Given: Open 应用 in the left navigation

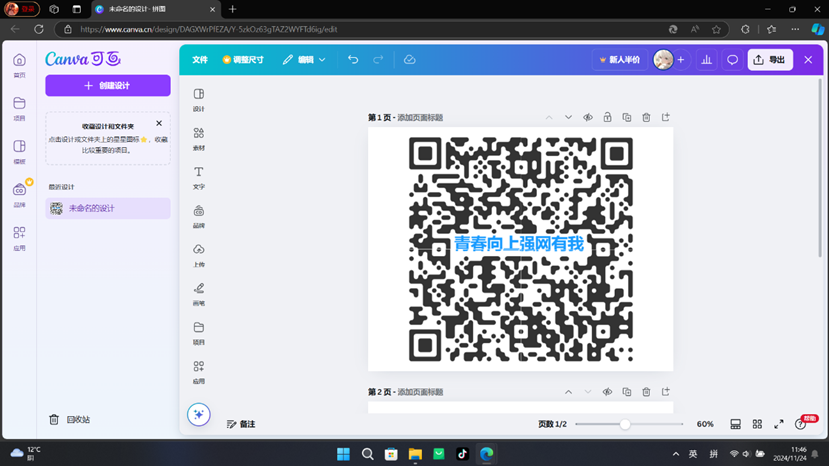Looking at the screenshot, I should pyautogui.click(x=20, y=238).
